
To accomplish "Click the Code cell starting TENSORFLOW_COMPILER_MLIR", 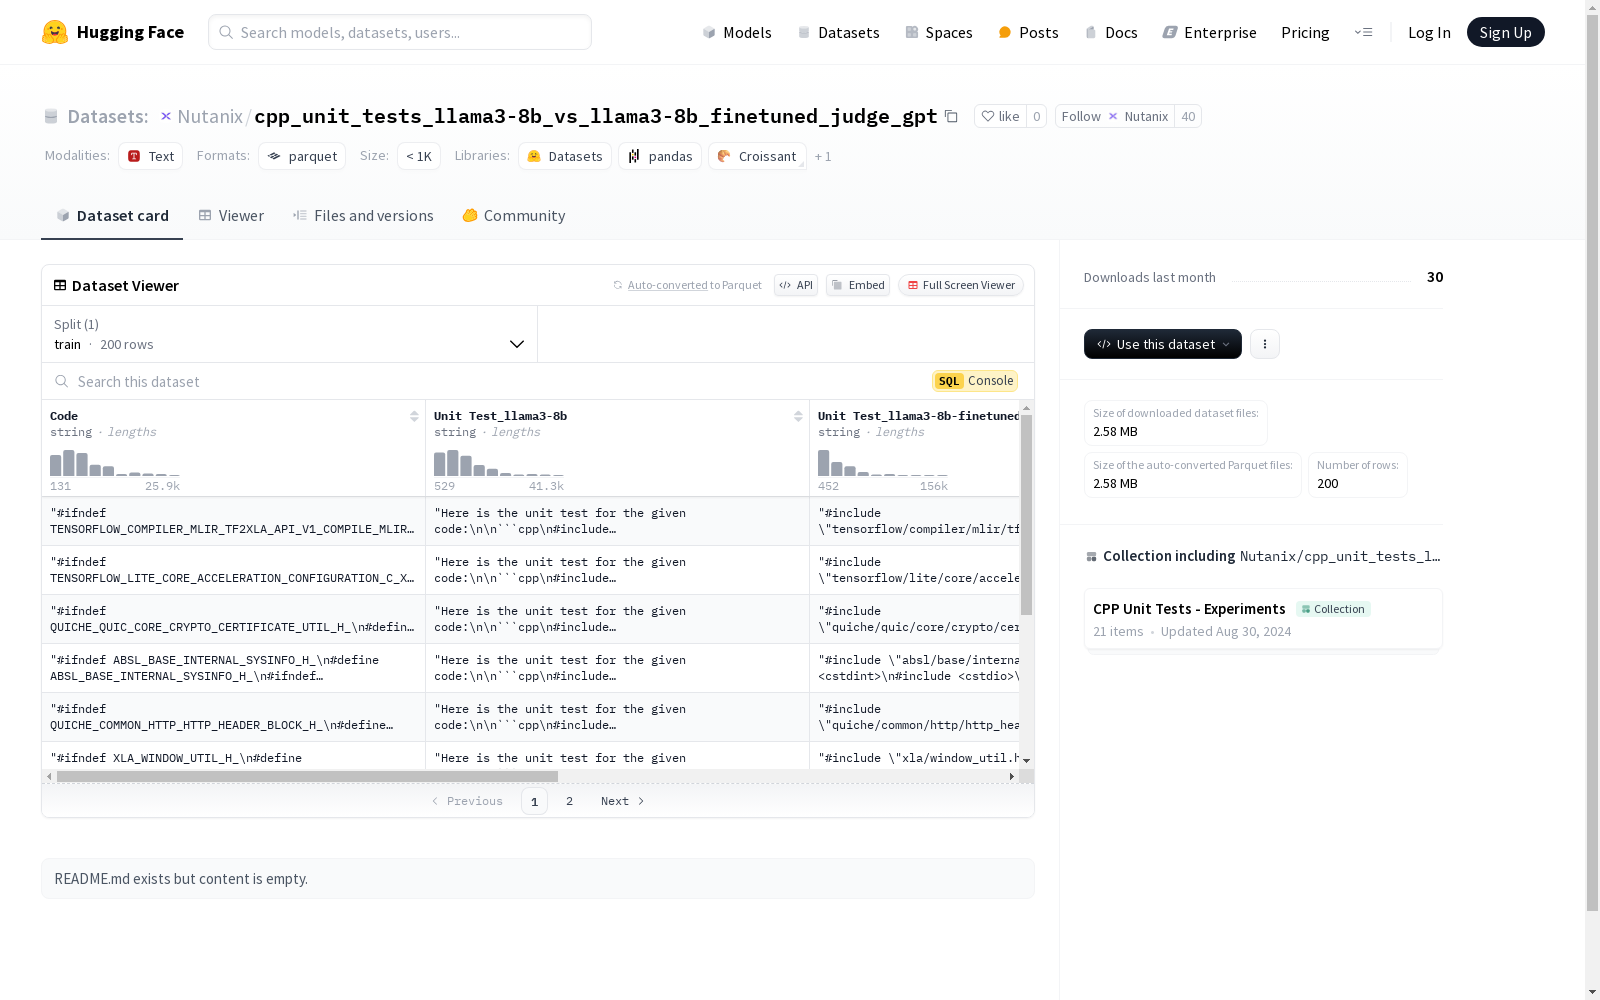I will [x=233, y=521].
